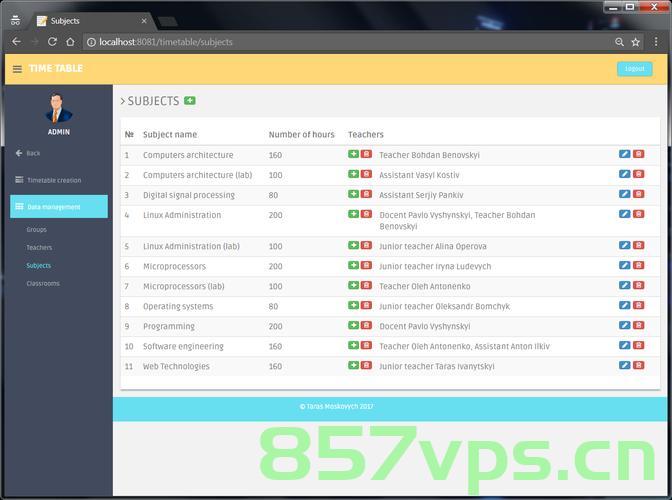Remove teacher from Computers architecture 160 row
The height and width of the screenshot is (500, 672).
tap(366, 154)
